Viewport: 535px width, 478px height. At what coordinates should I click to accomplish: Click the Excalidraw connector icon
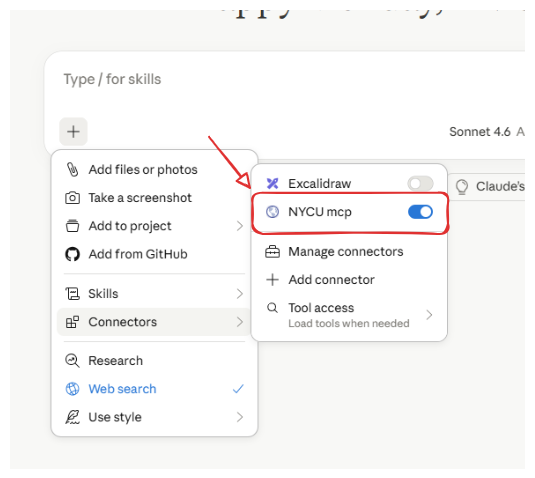pos(272,184)
